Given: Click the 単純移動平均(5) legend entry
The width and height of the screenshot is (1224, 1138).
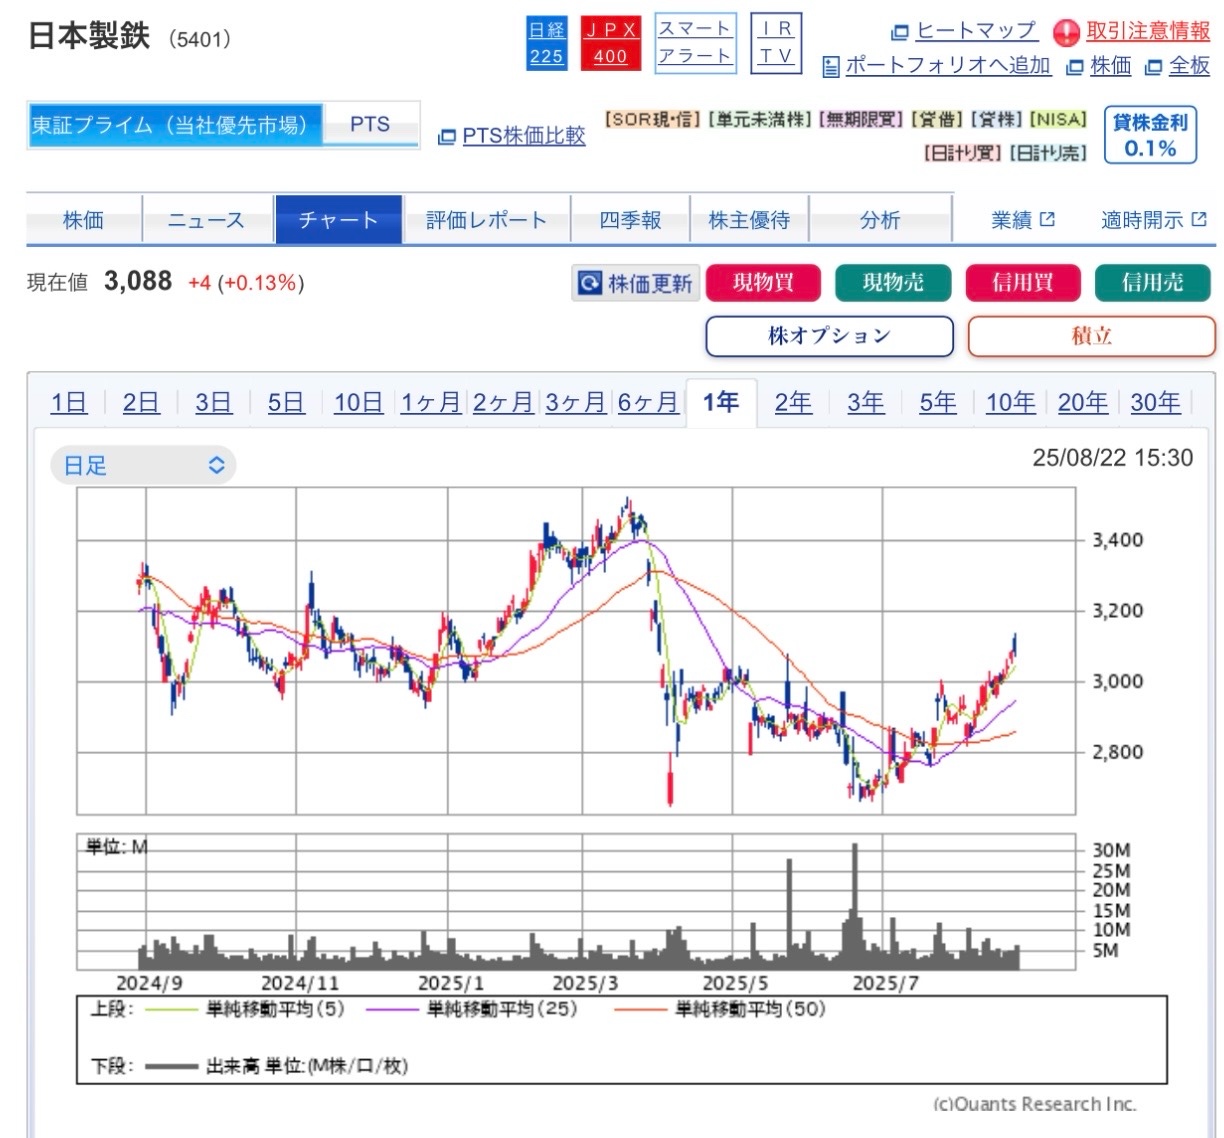Looking at the screenshot, I should click(244, 1009).
